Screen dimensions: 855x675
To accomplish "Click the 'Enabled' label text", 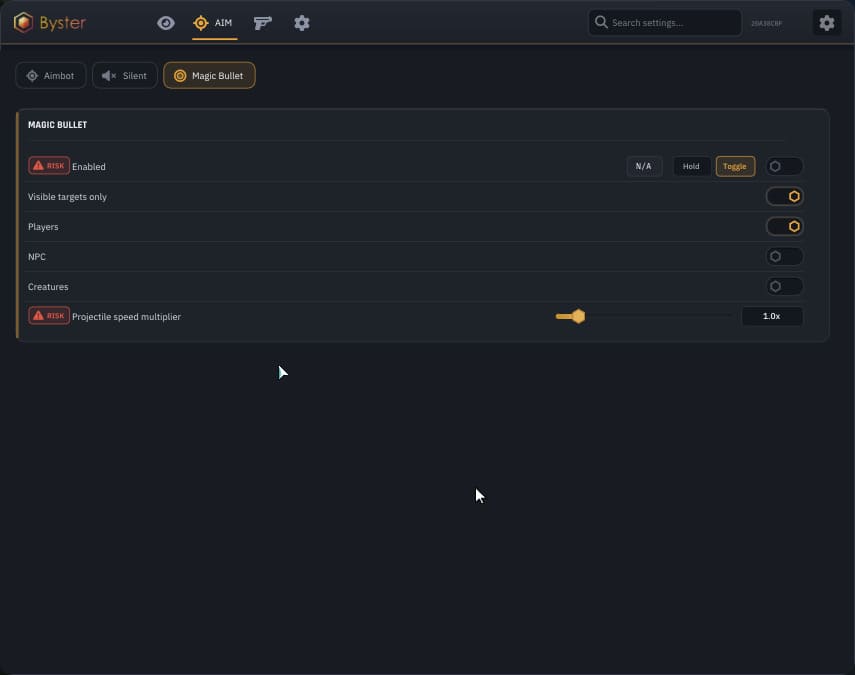I will [x=88, y=167].
